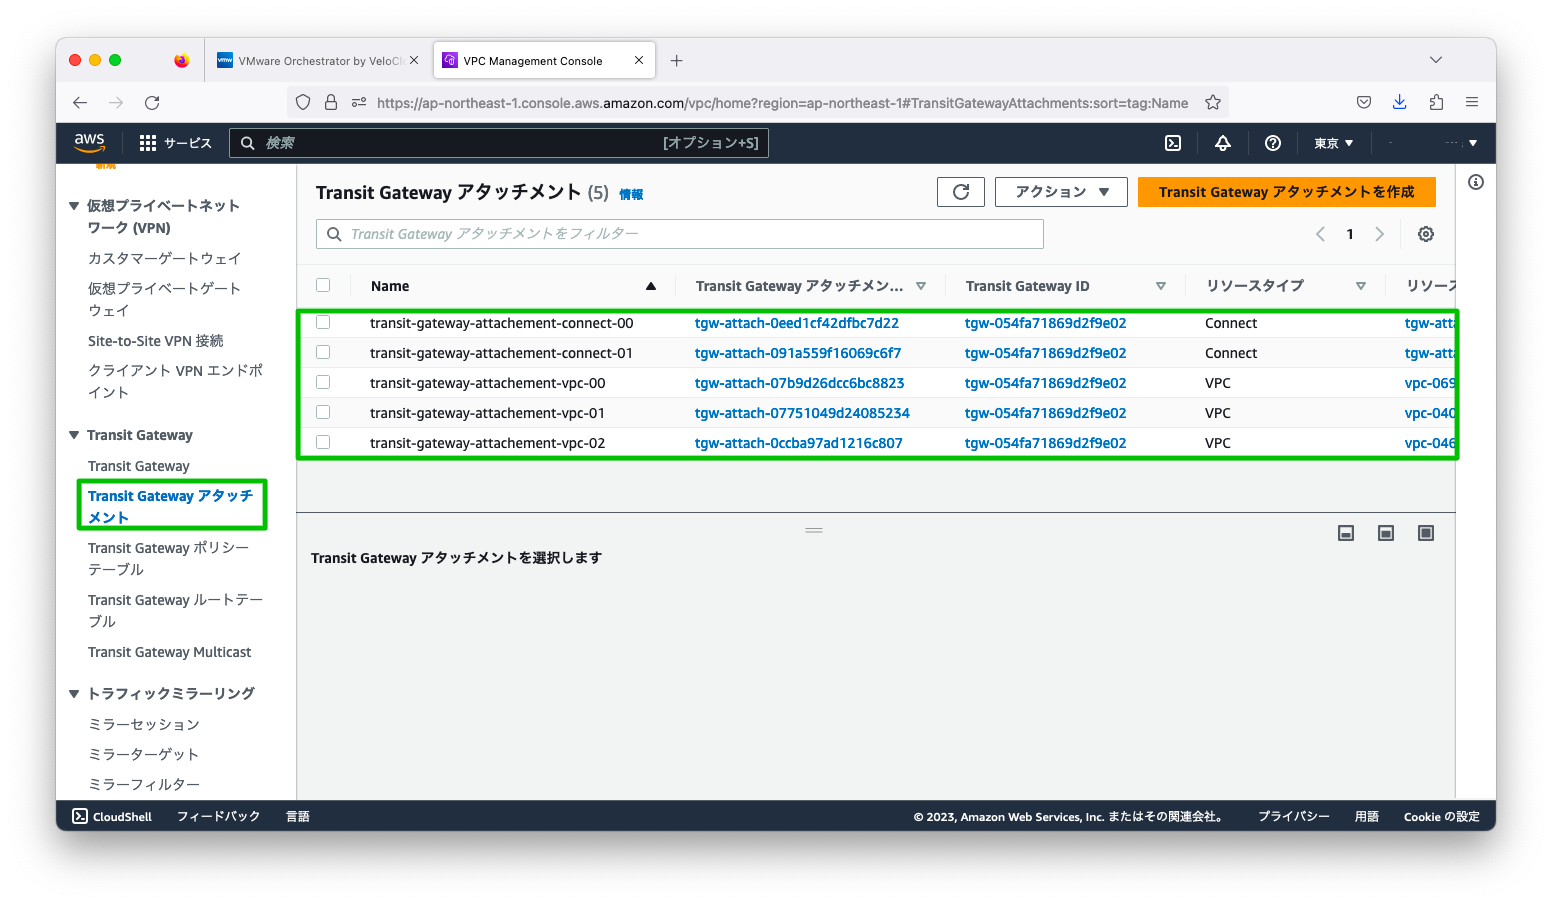
Task: List all tabs with the chevron button
Action: pos(1436,60)
